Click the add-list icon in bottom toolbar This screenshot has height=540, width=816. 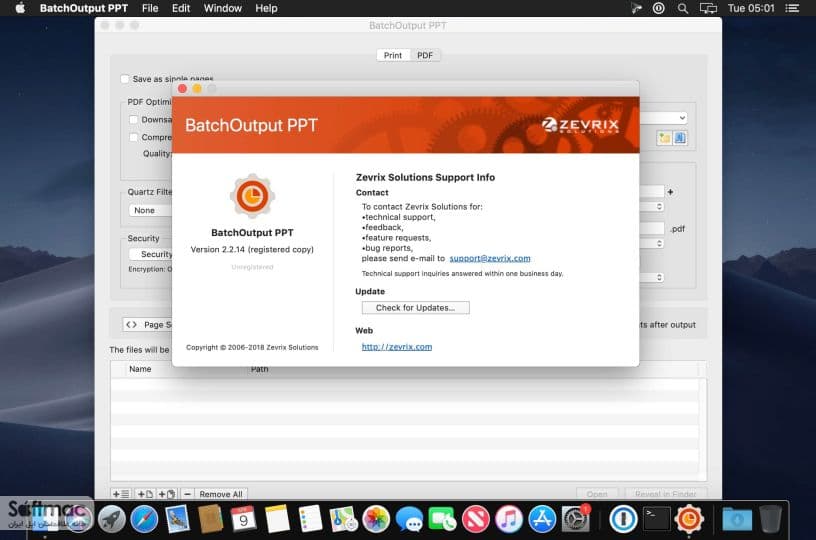click(x=121, y=494)
